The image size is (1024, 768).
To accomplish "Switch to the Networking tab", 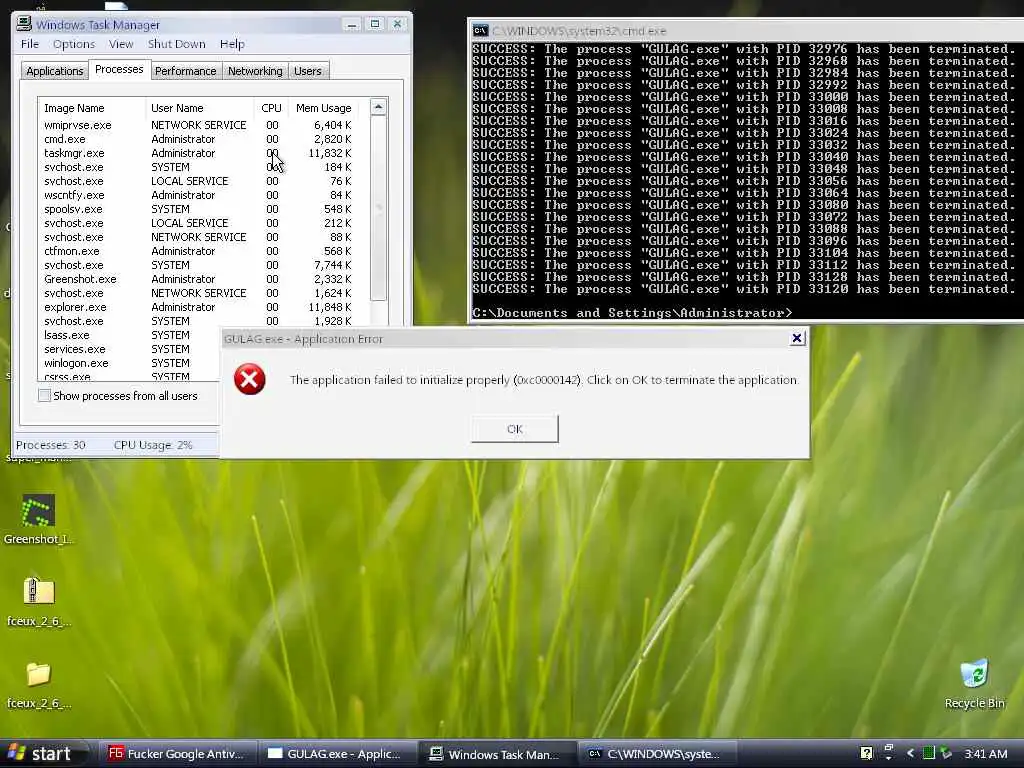I will tap(255, 71).
